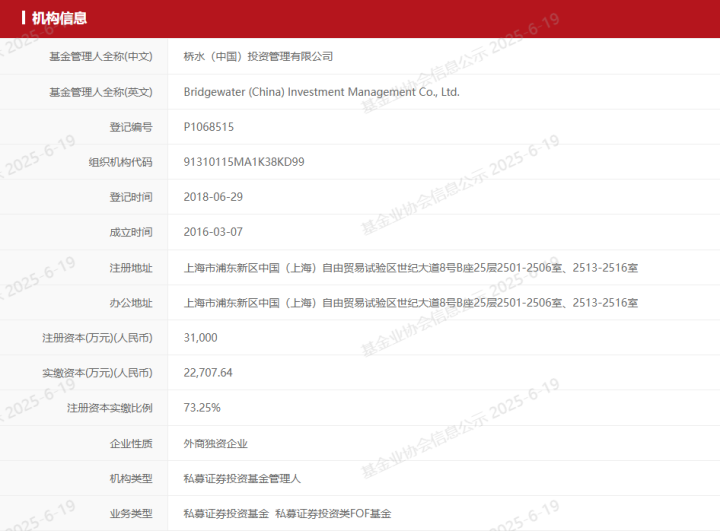The height and width of the screenshot is (531, 720).
Task: Click registered capital value 31,000
Action: [201, 338]
